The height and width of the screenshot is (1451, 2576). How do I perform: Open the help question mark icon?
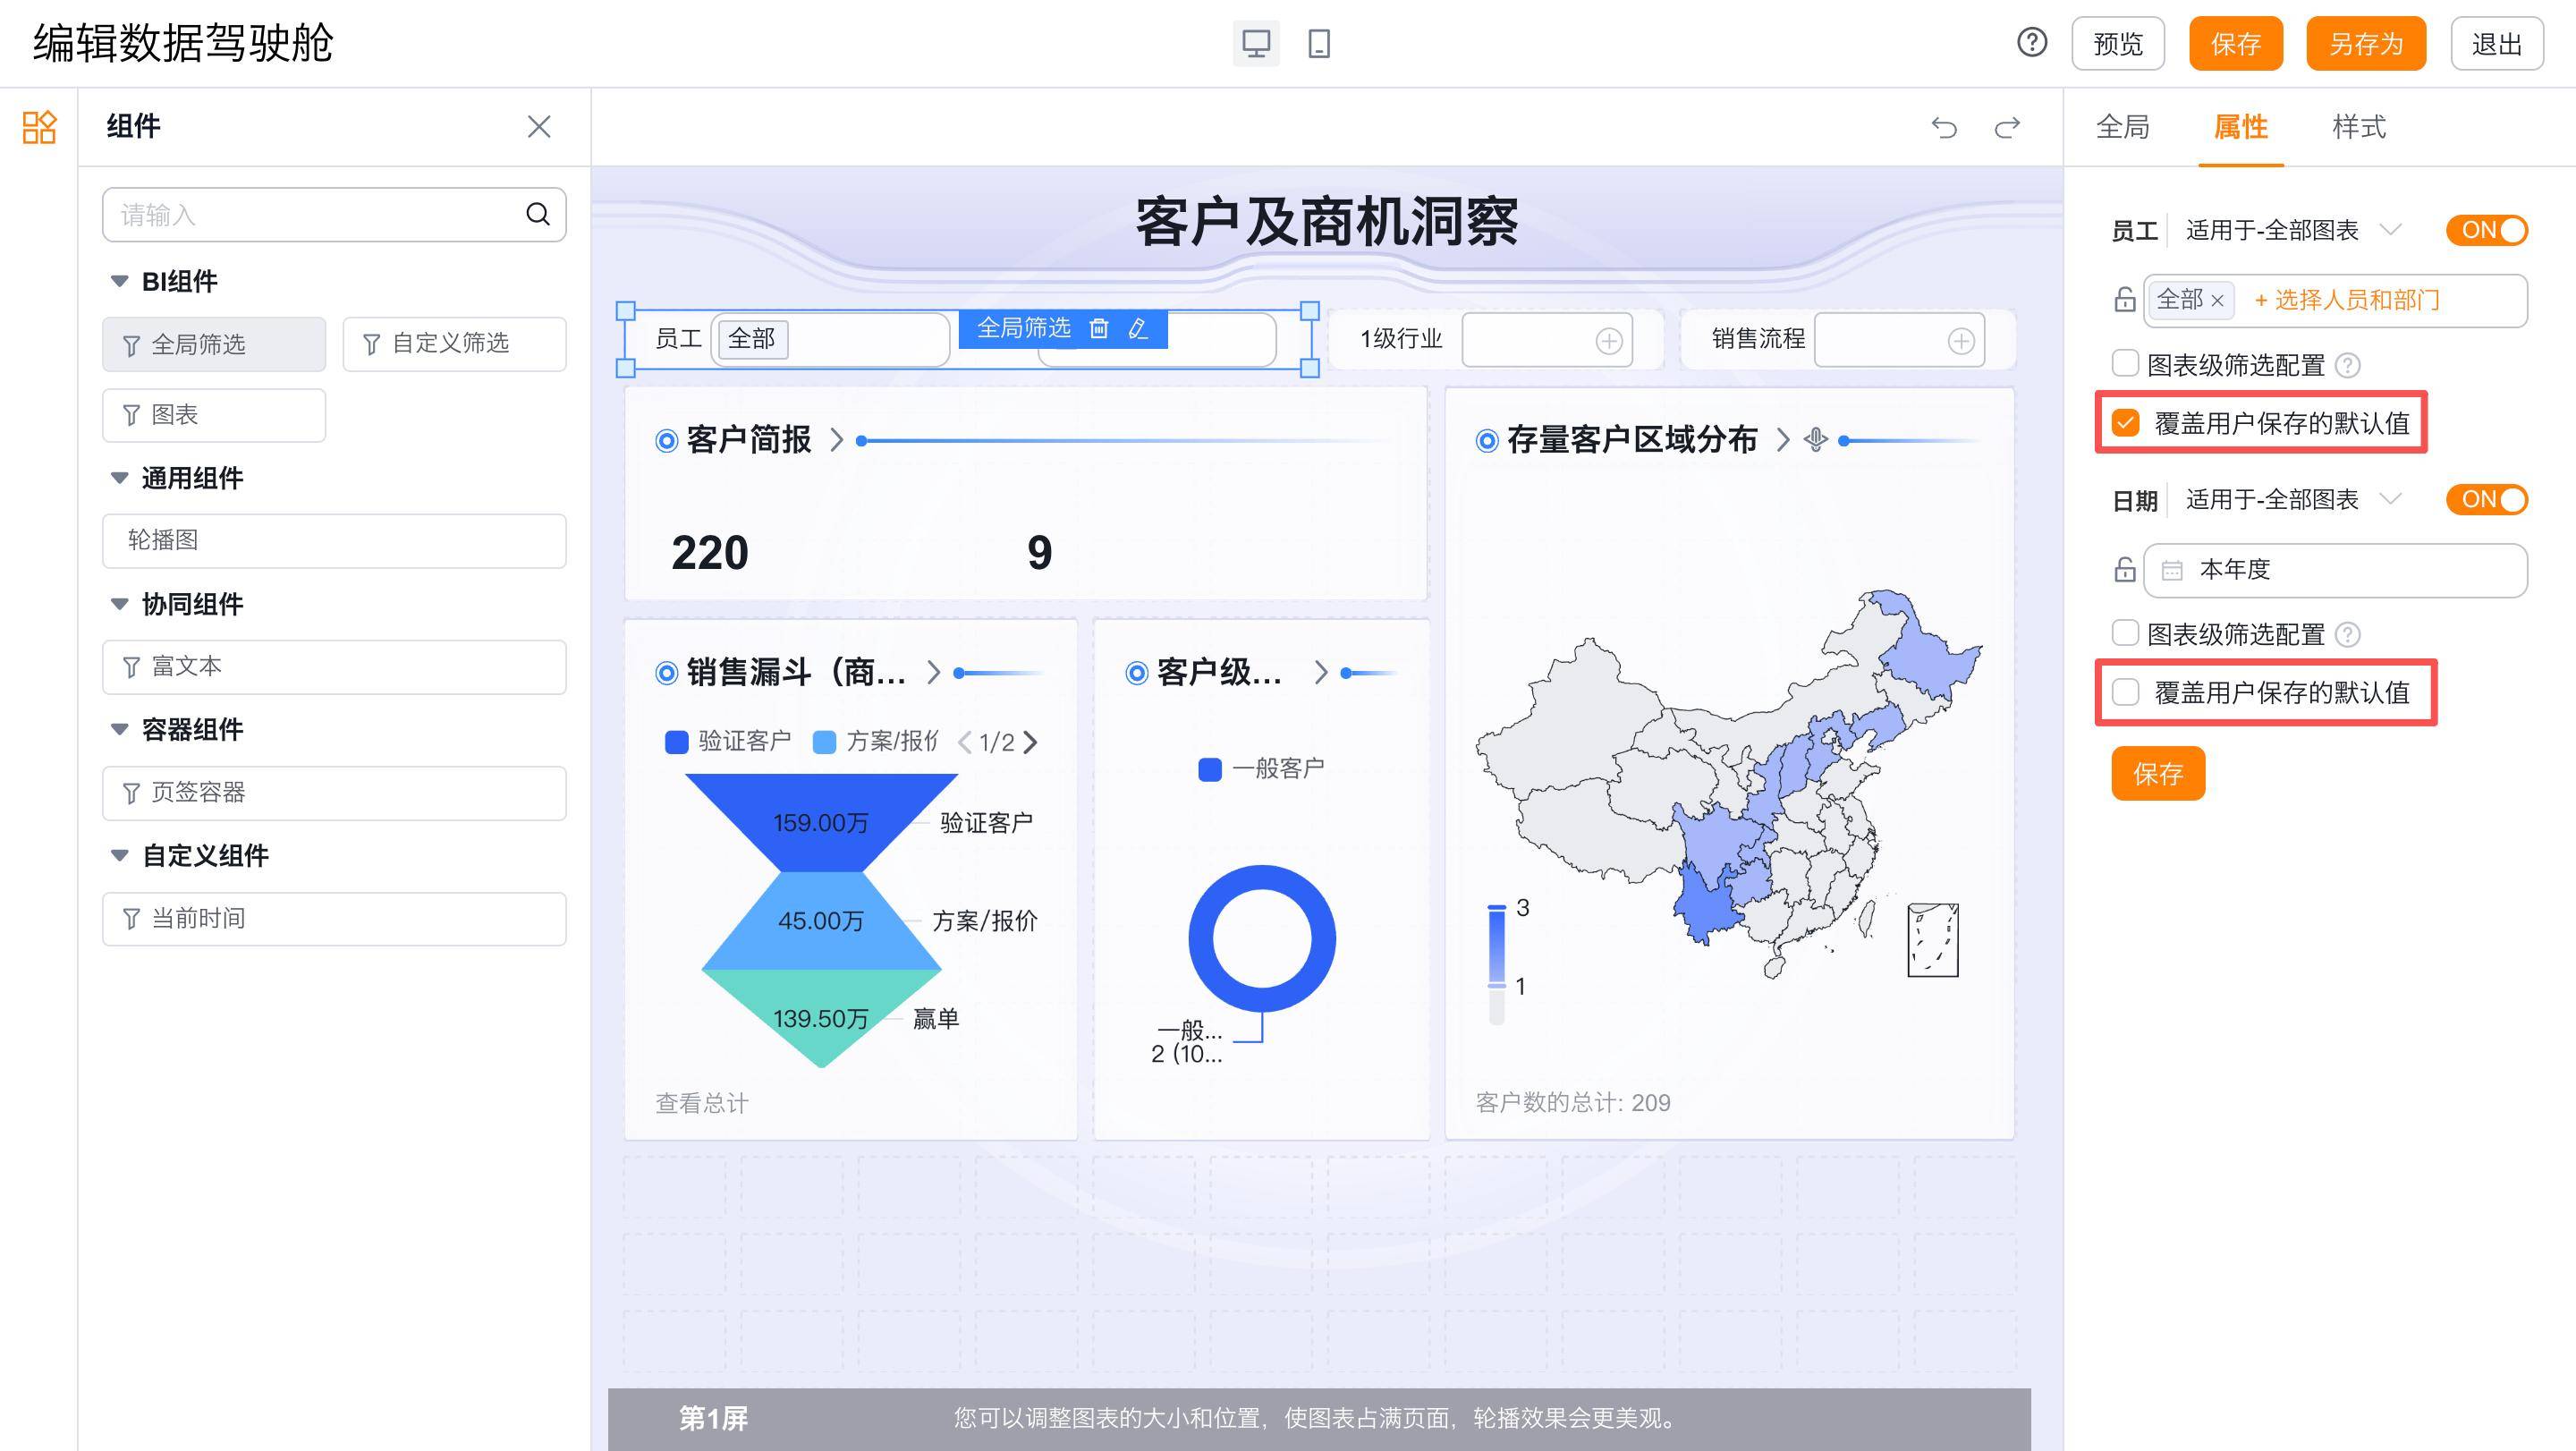point(2031,43)
